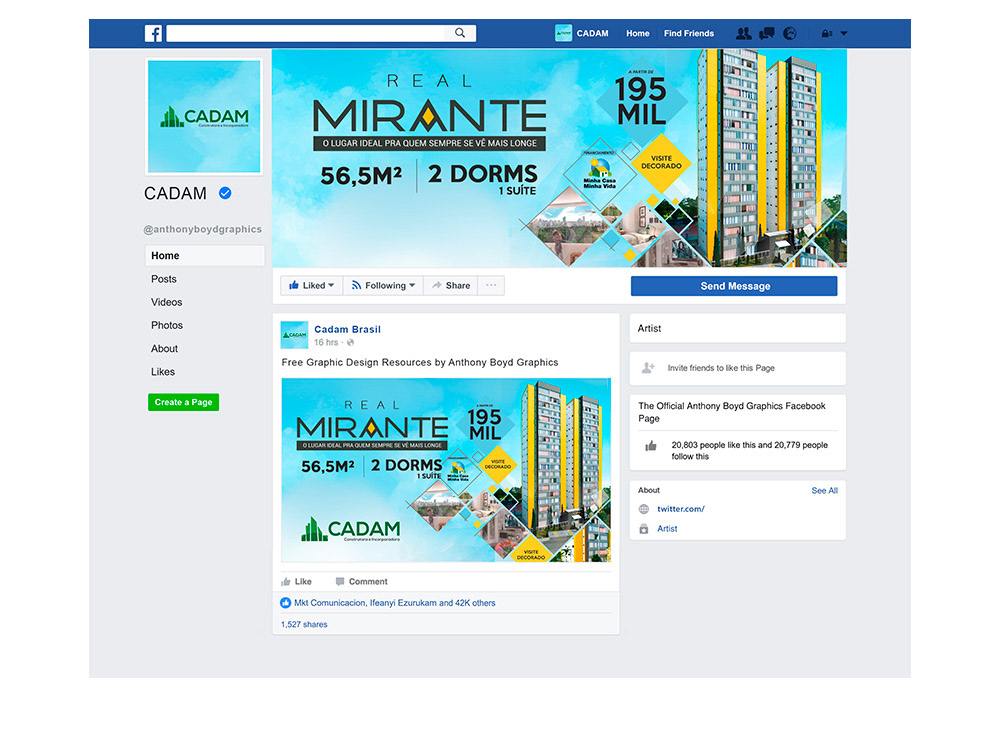Click the thumbs-up icon beside like count
Image resolution: width=1000 pixels, height=730 pixels.
pos(651,446)
